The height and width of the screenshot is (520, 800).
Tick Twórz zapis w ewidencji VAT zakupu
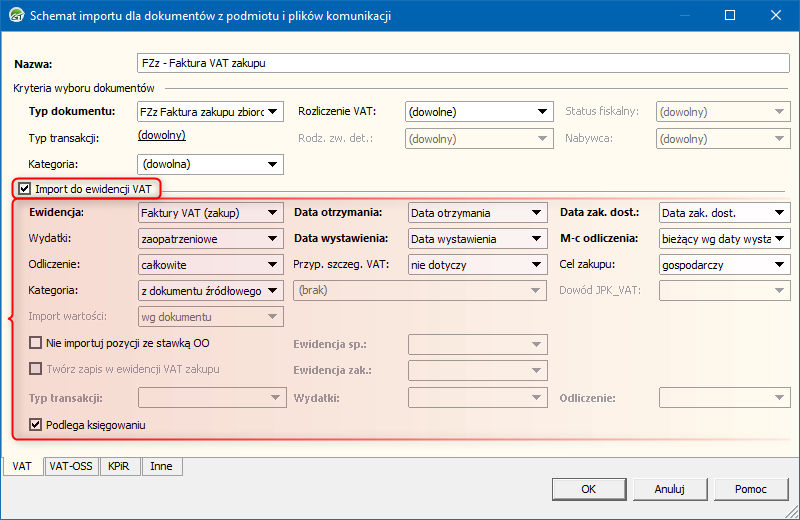tap(35, 369)
